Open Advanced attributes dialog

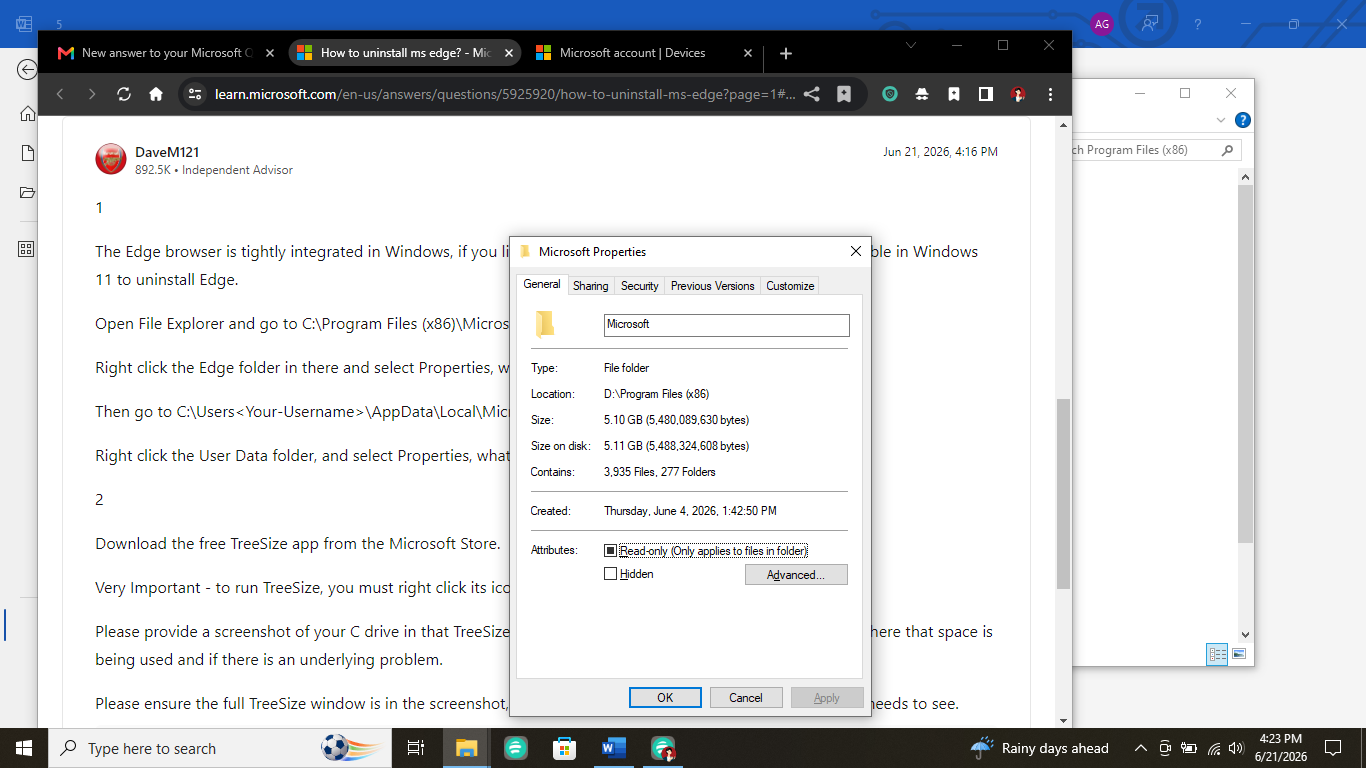point(796,575)
